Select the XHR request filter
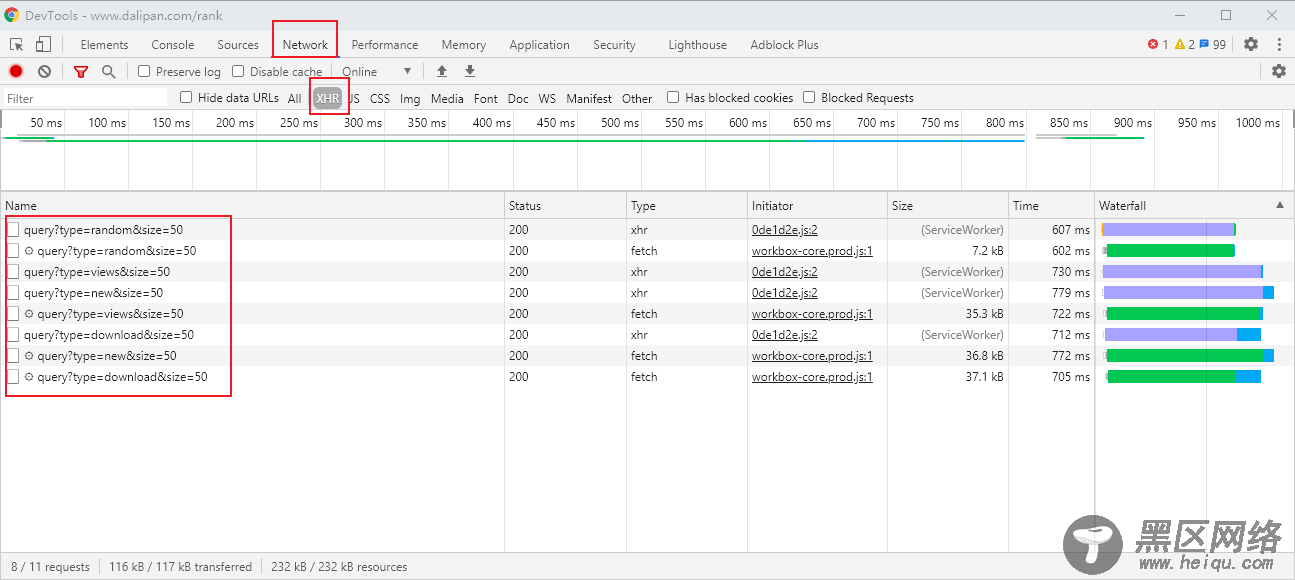This screenshot has height=580, width=1295. tap(328, 98)
